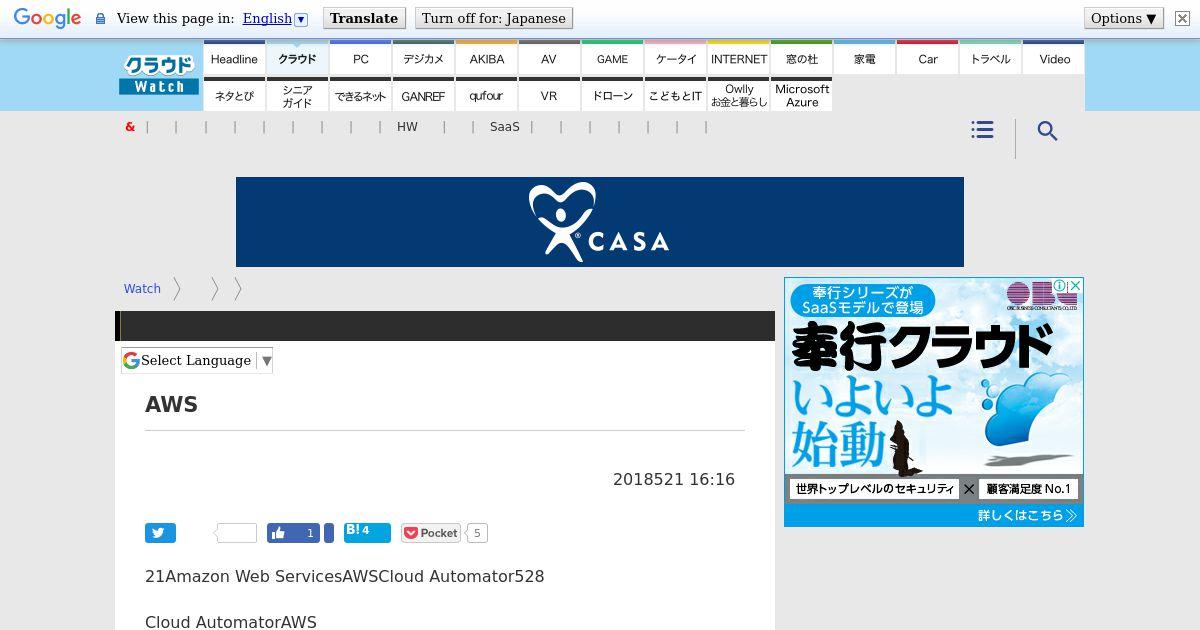Save article to Pocket

(431, 533)
